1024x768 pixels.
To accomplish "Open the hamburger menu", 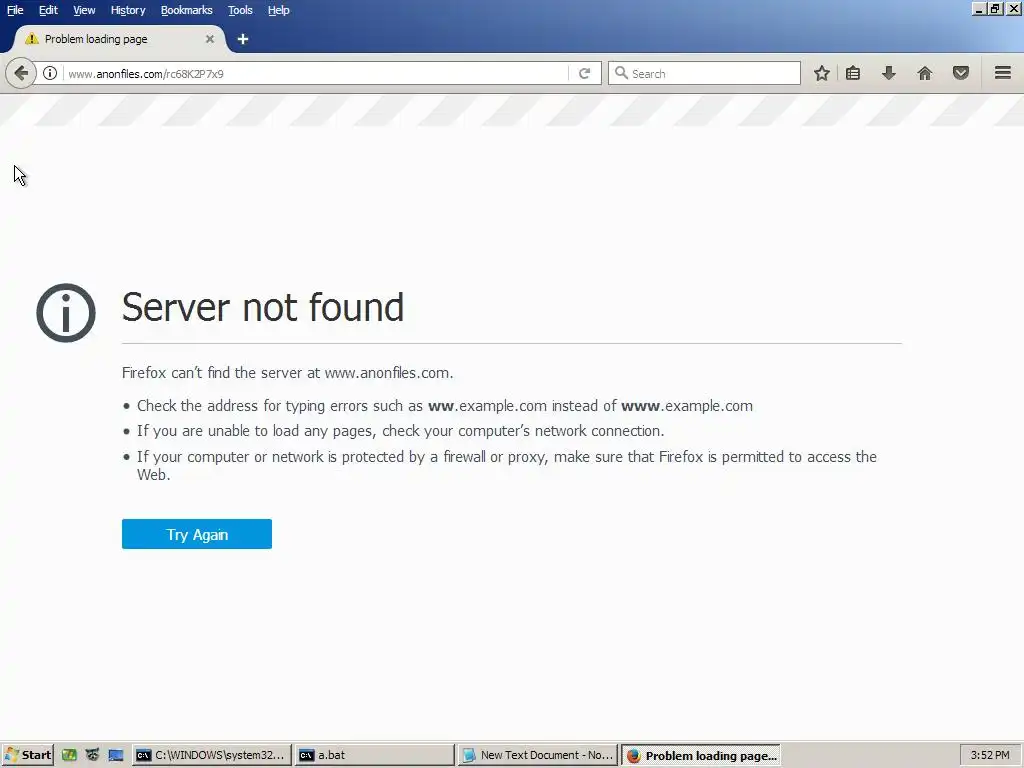I will coord(1003,73).
